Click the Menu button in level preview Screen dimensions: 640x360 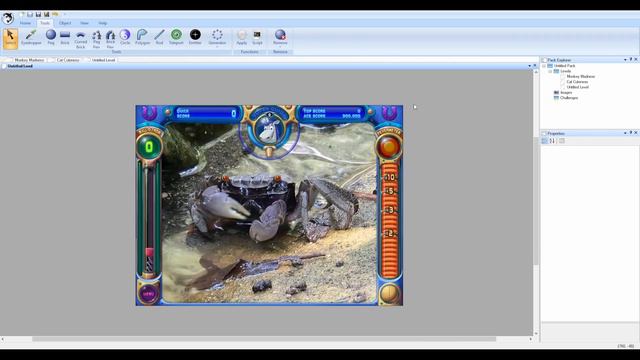pos(148,293)
